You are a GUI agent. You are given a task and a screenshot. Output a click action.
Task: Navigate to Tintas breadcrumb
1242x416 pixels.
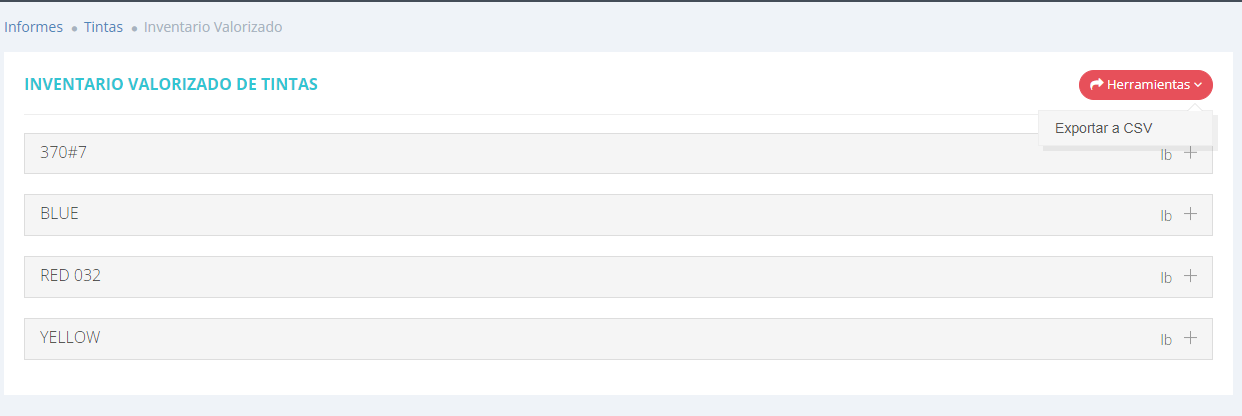tap(103, 27)
